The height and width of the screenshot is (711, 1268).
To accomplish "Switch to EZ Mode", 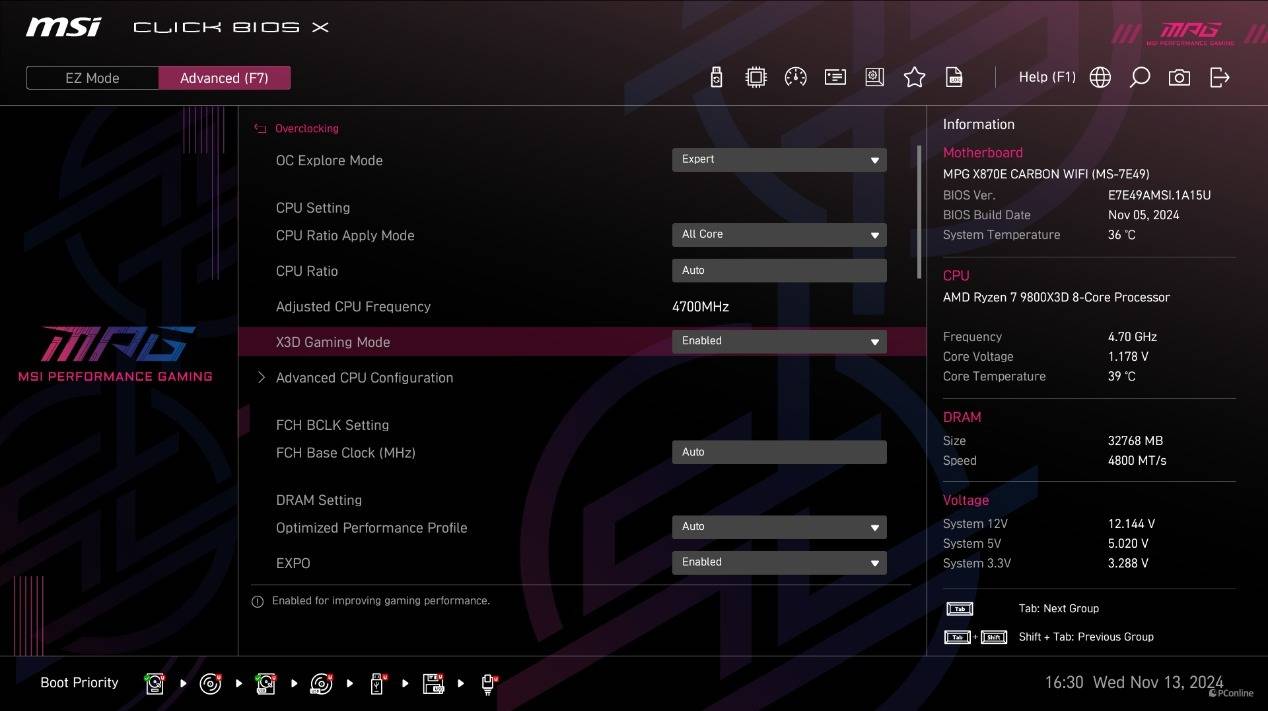I will pyautogui.click(x=92, y=78).
